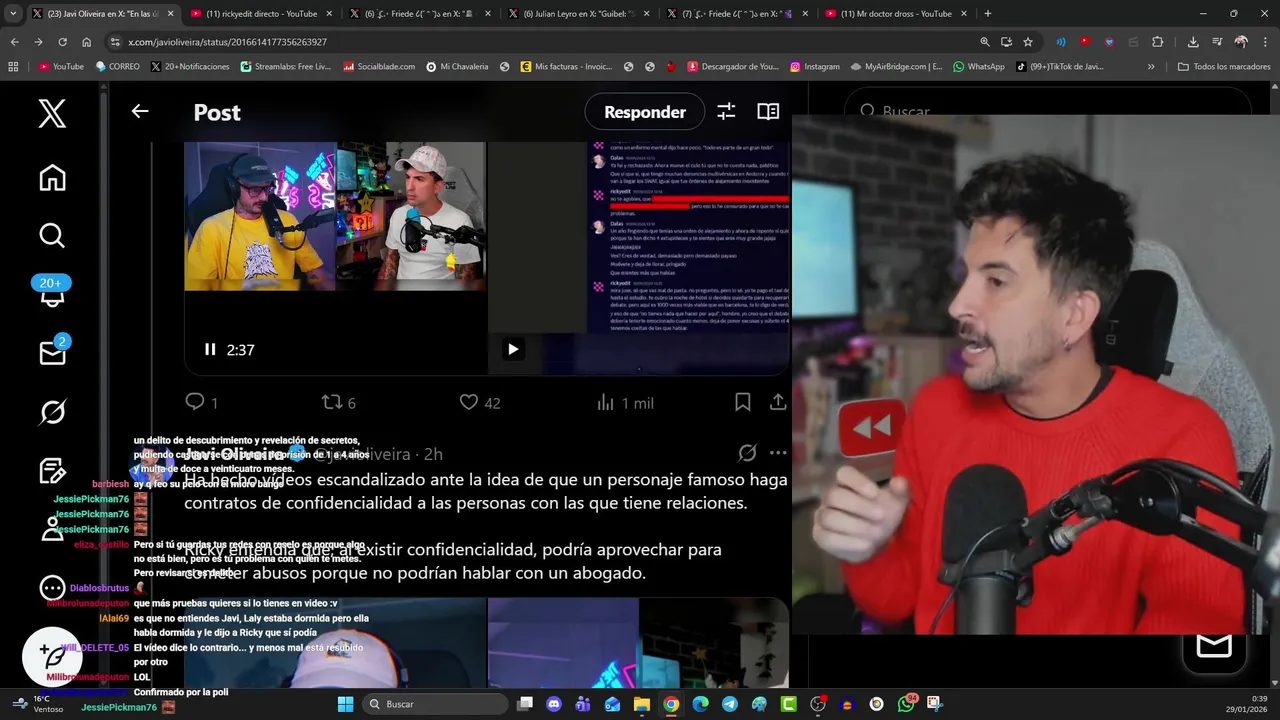Open the CORREO bookmark
Screen dimensions: 1280x720
(x=117, y=66)
